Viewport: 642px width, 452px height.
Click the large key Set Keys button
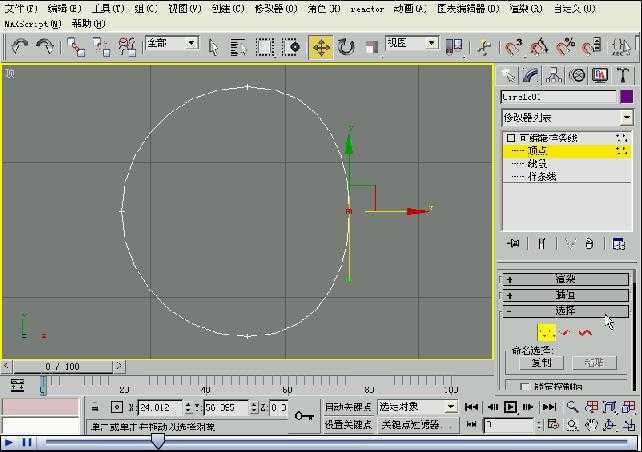tap(304, 416)
